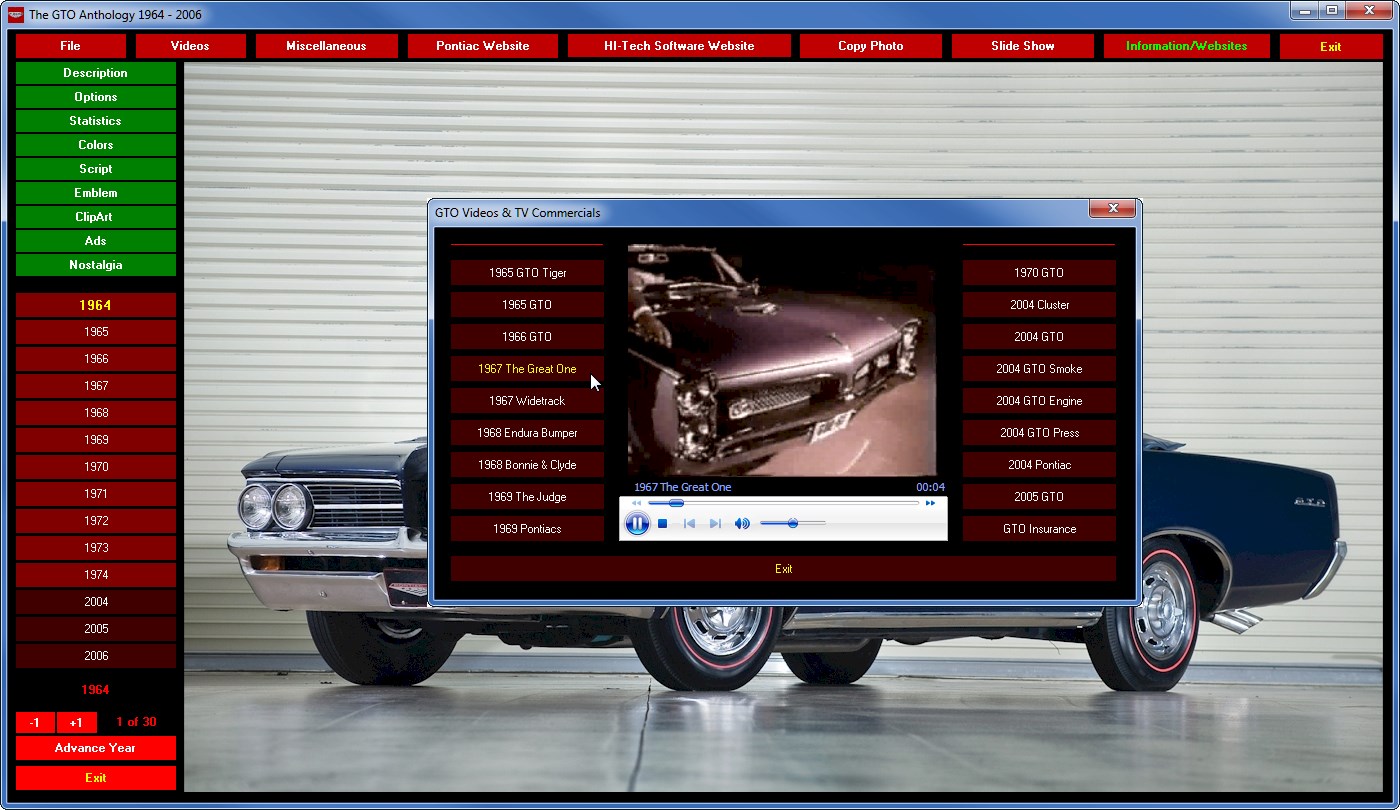
Task: Play the 2005 GTO video
Action: click(x=1039, y=497)
